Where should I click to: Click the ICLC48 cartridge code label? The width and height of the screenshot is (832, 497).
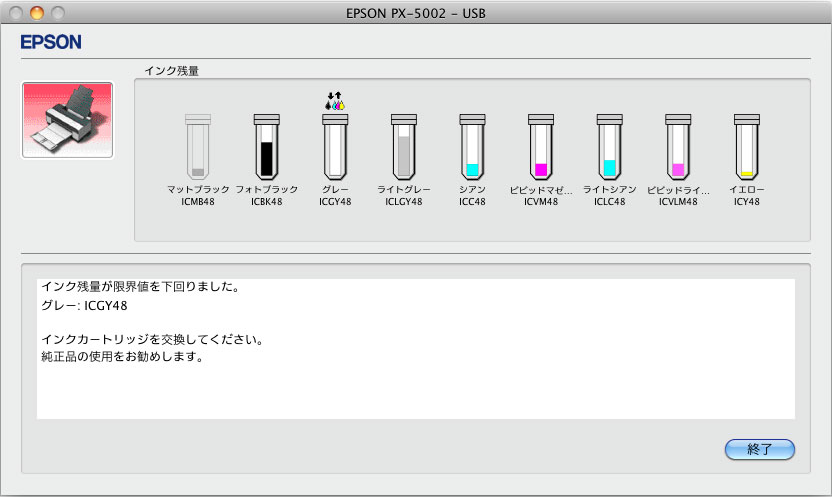coord(610,202)
